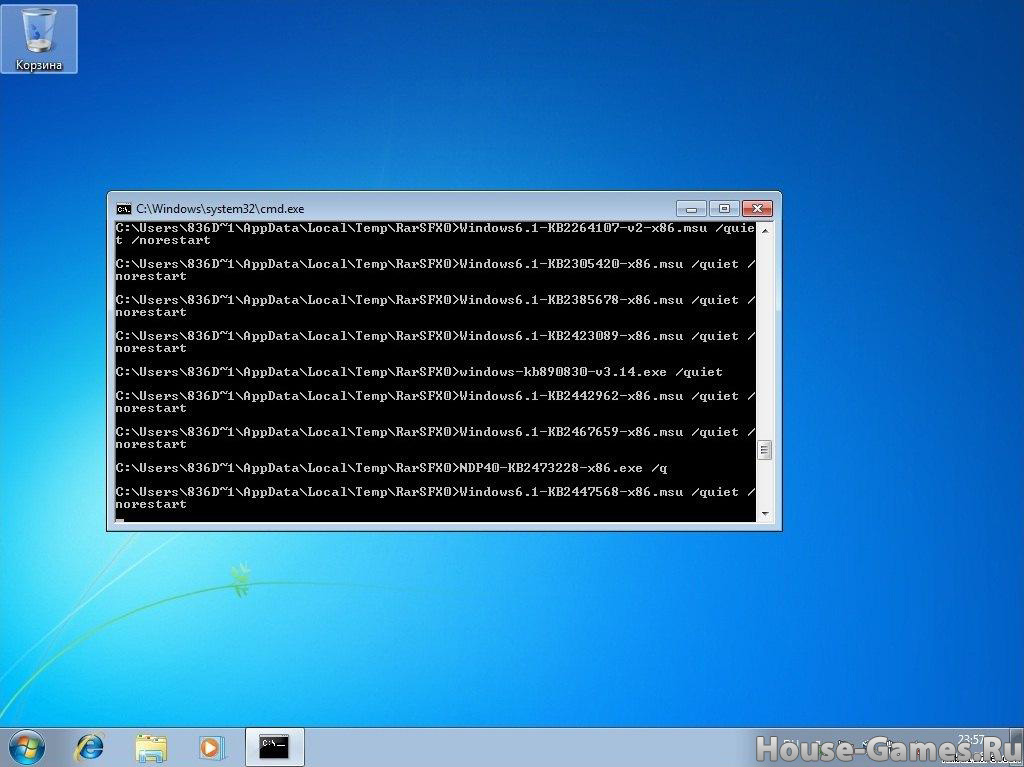
Task: Launch Internet Explorer from the taskbar
Action: [x=91, y=747]
